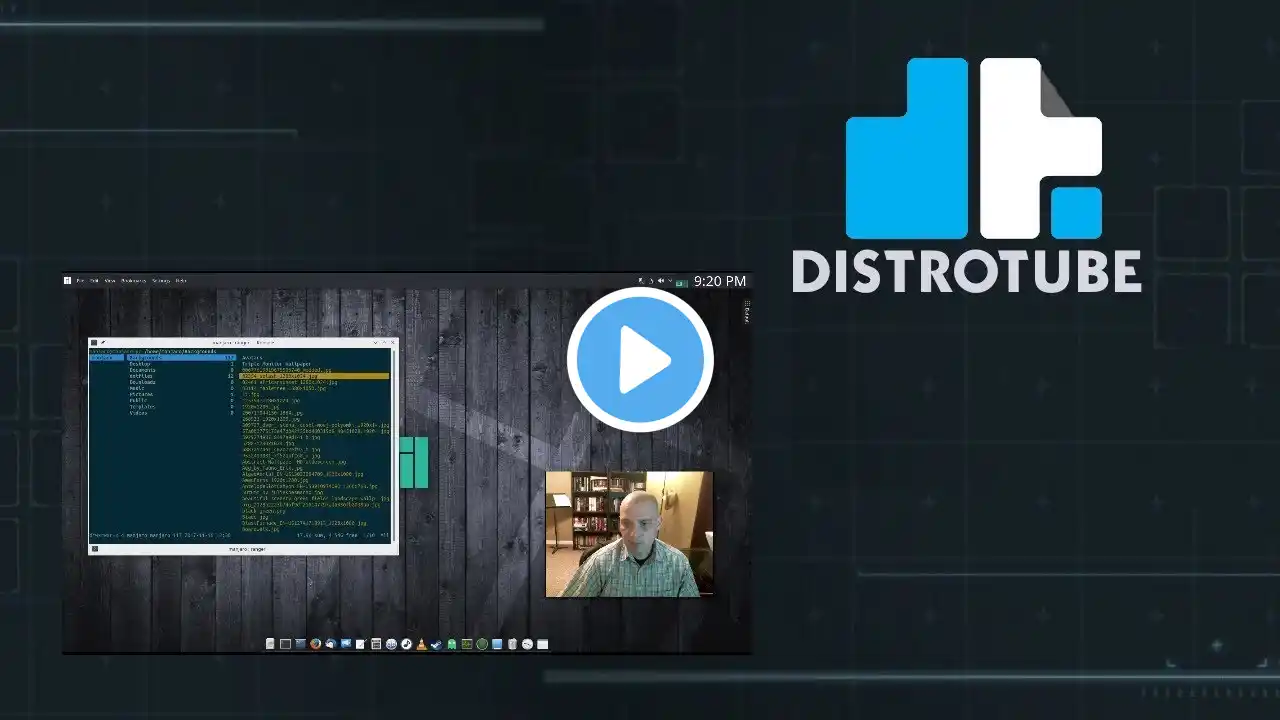Play the DistroTube video

(x=640, y=359)
